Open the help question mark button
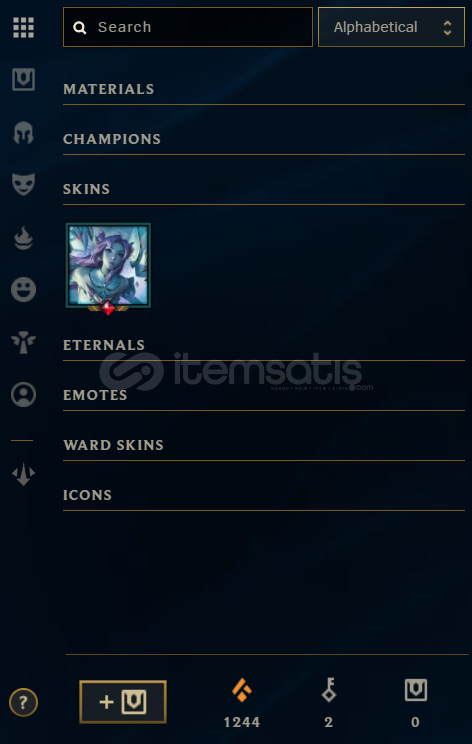Viewport: 472px width, 744px height. (23, 702)
